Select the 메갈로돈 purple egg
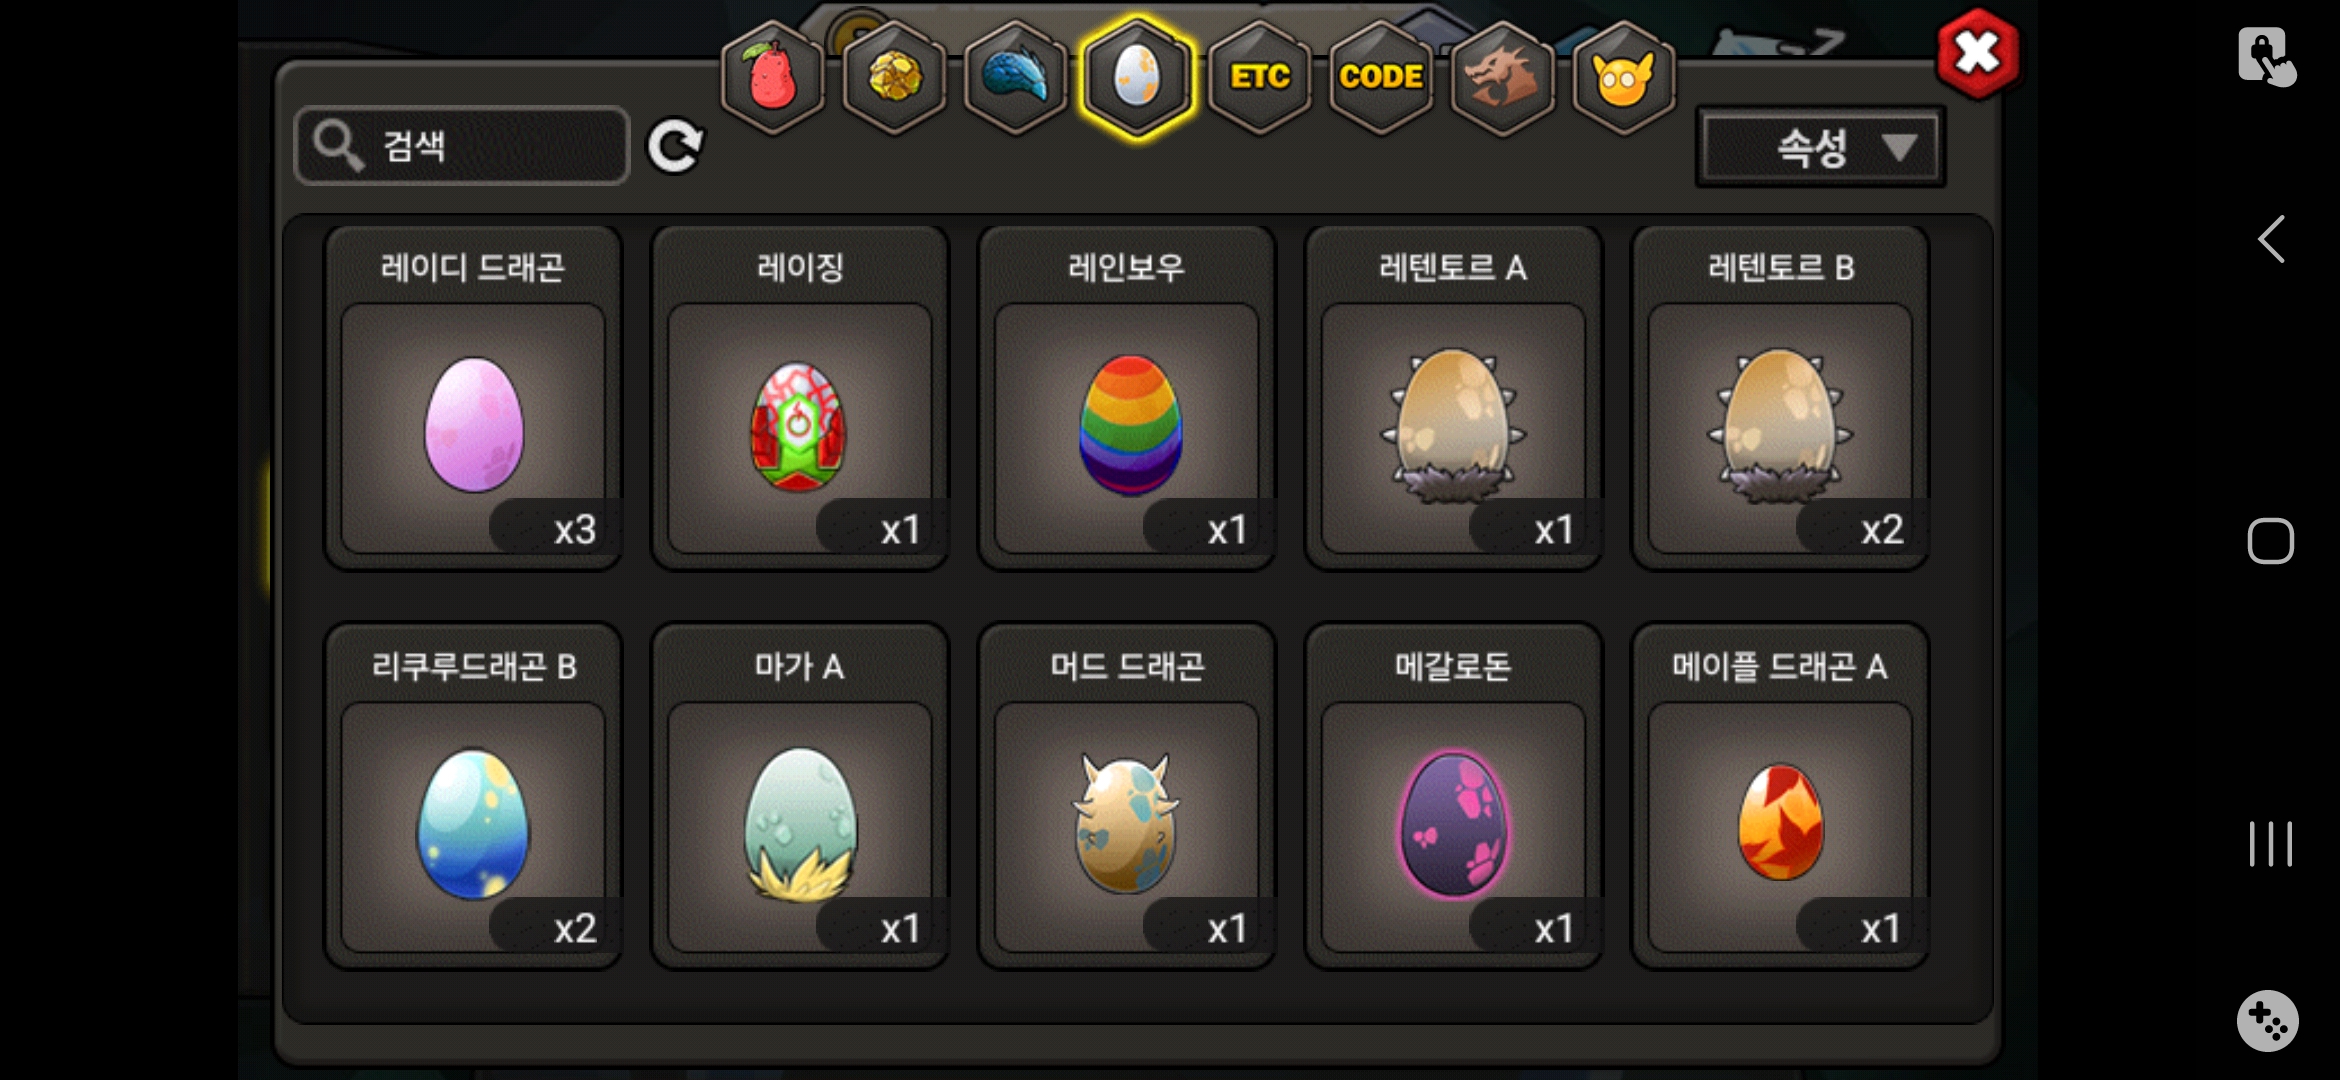The height and width of the screenshot is (1080, 2340). pos(1453,796)
